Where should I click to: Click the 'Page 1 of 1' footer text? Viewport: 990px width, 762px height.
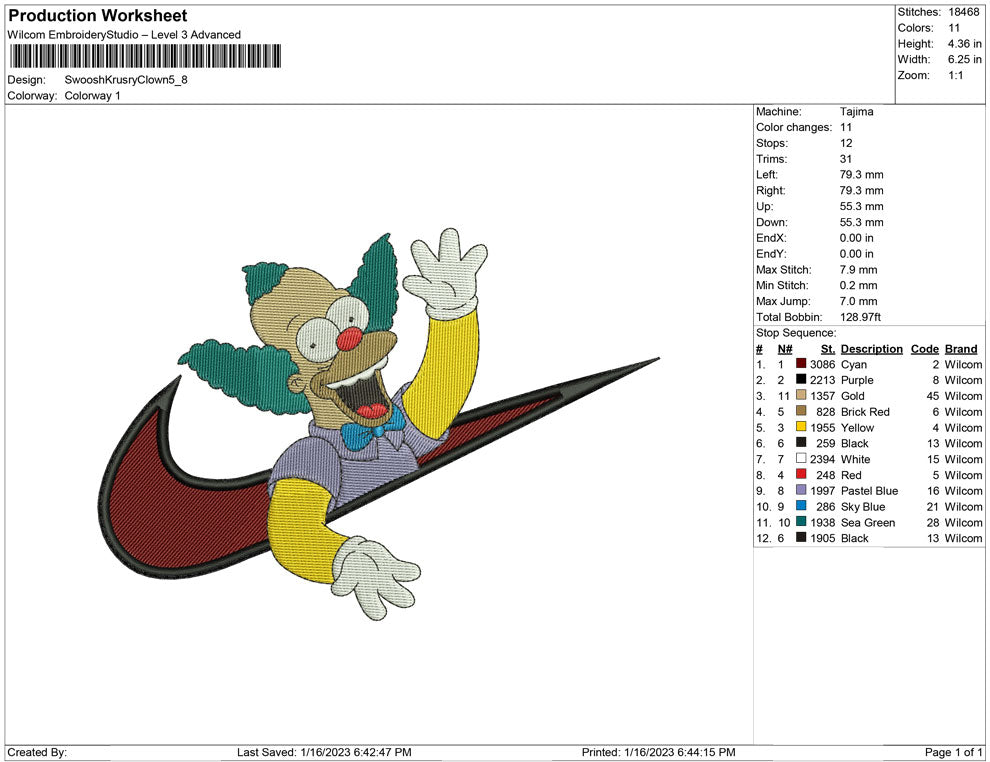(x=953, y=752)
